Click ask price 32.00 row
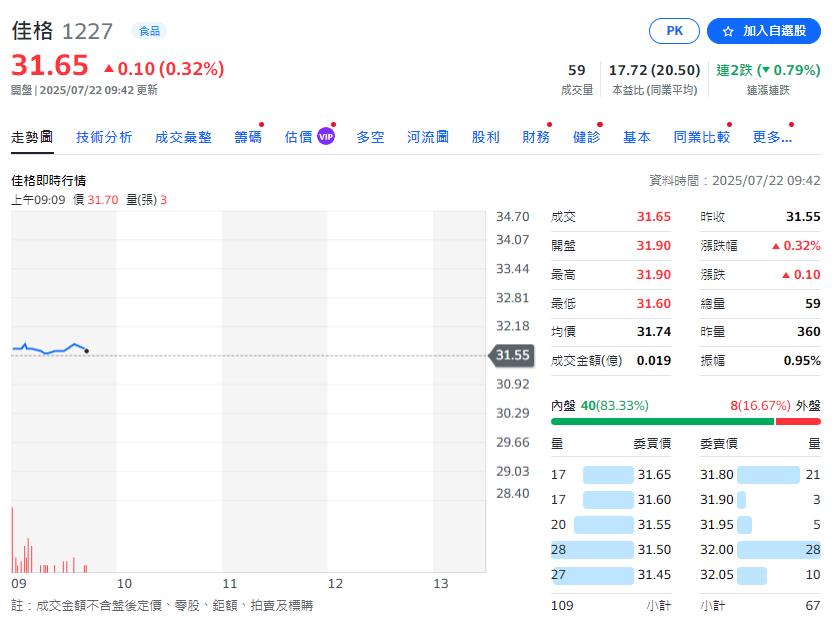 pos(760,549)
